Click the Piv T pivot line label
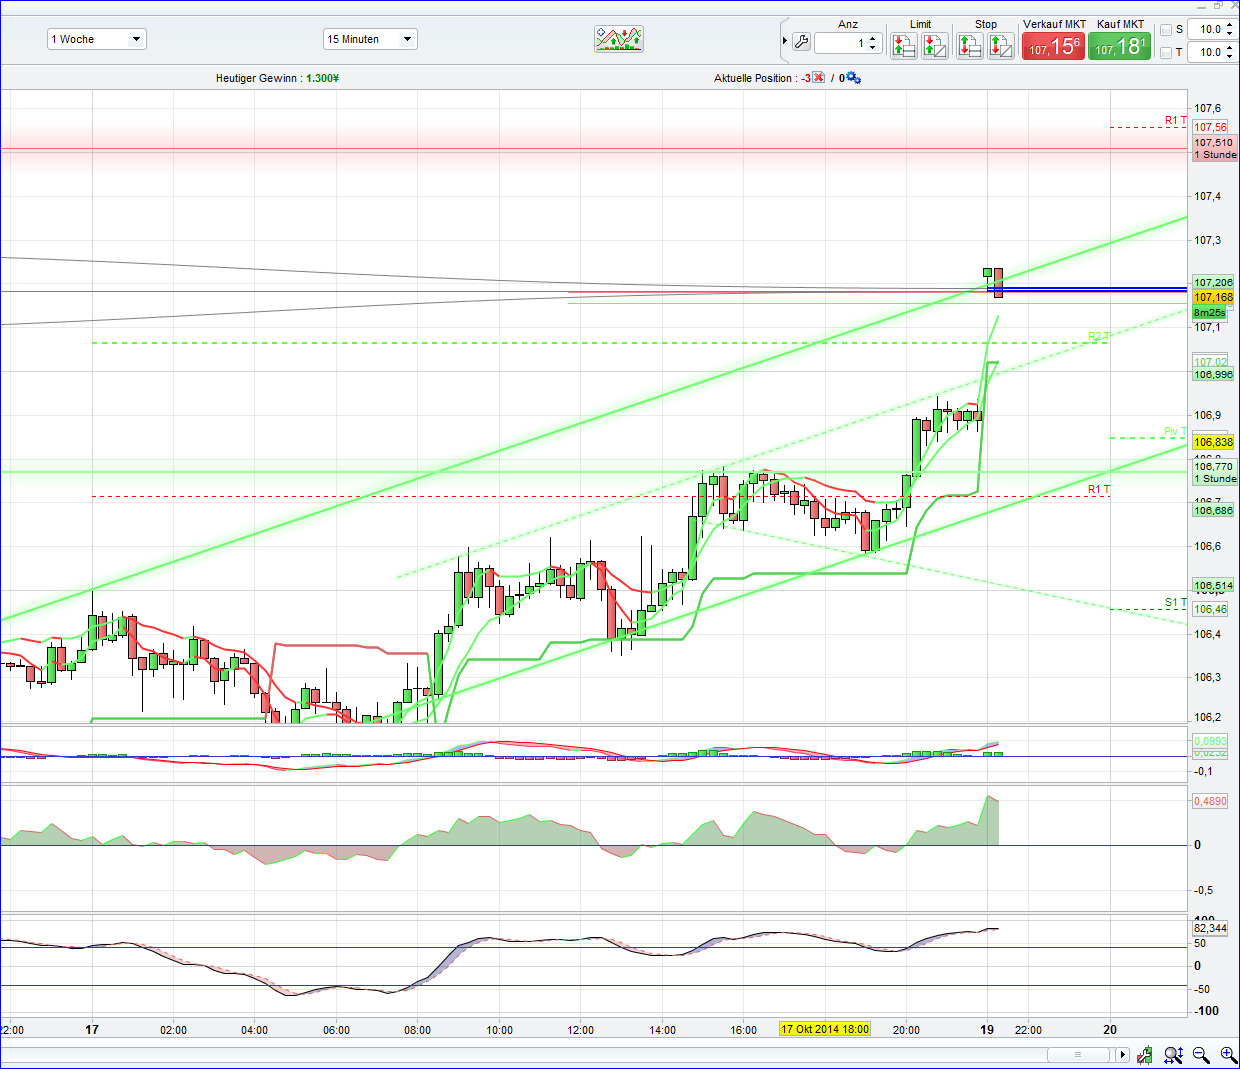The image size is (1240, 1069). [x=1175, y=432]
